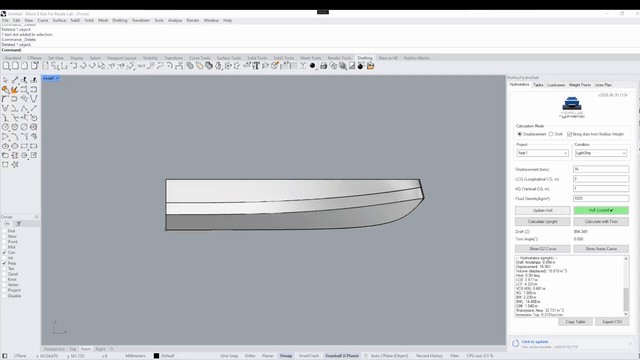Toggle Ortho in status bar
This screenshot has width=640, height=360.
(250, 356)
